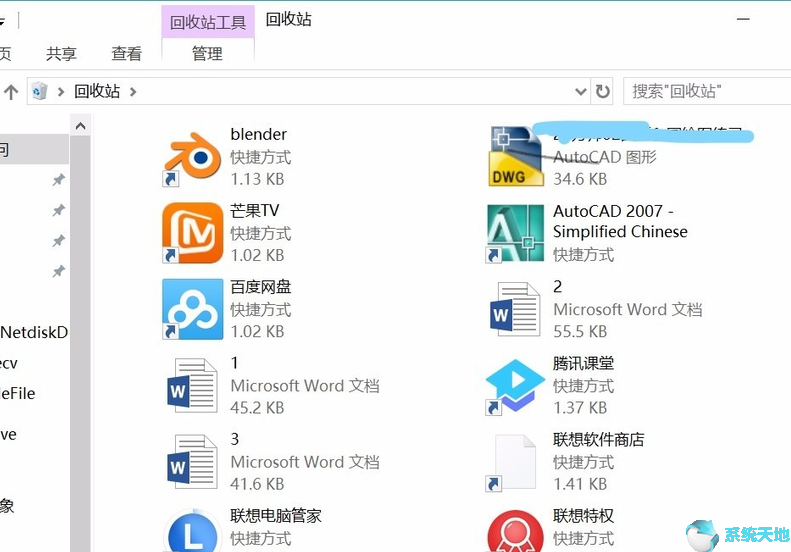Screen dimensions: 791x552
Task: Go up one folder level arrow
Action: 11,92
